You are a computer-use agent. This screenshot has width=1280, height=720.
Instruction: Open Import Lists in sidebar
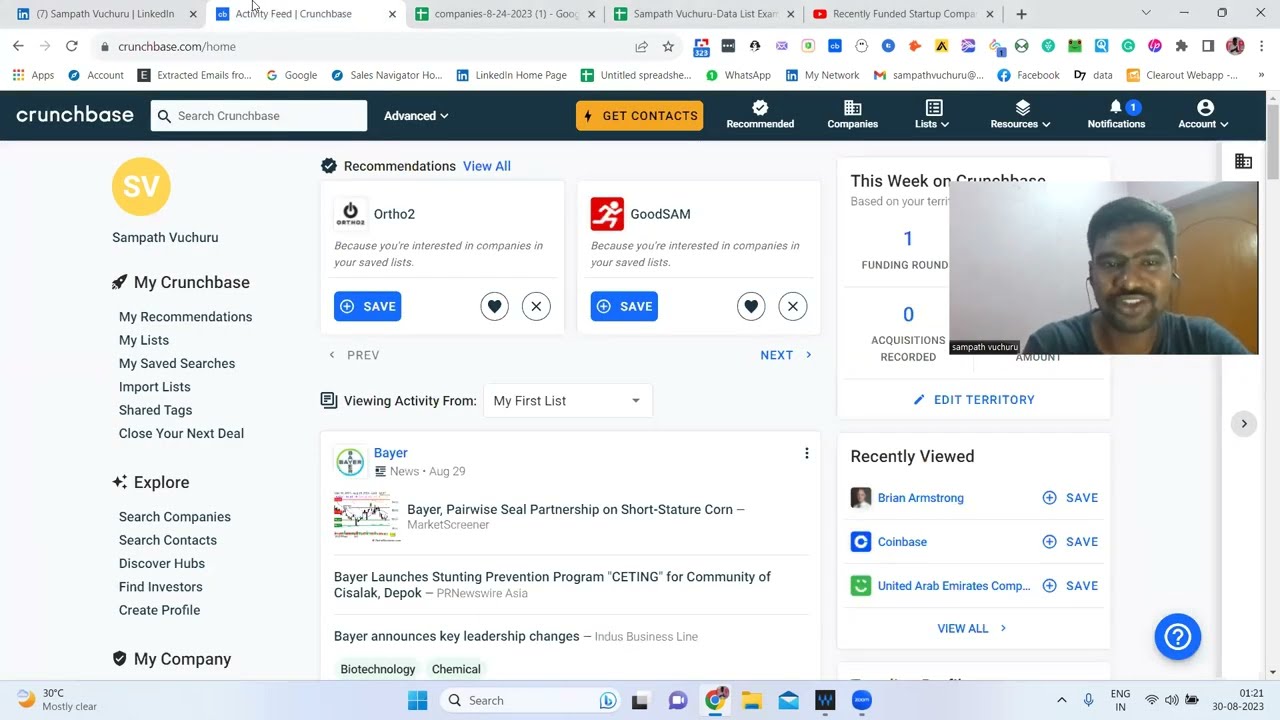155,387
